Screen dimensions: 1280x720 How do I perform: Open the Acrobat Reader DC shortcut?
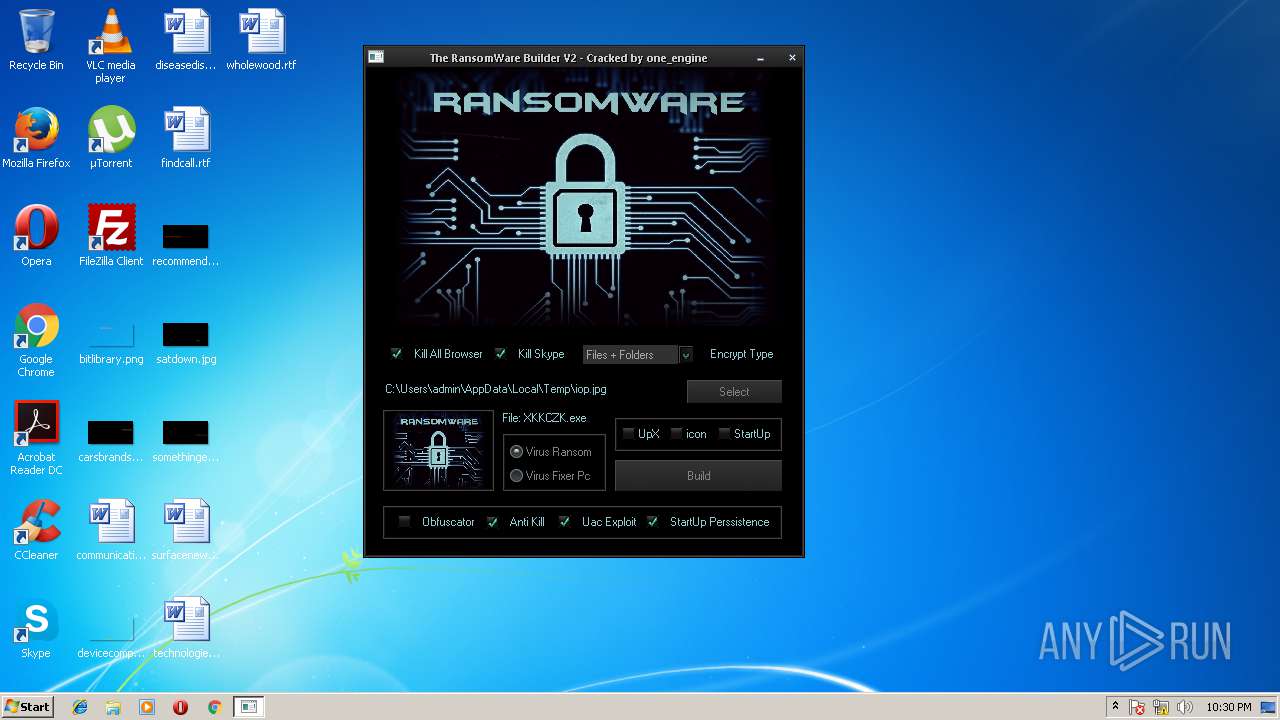(x=36, y=438)
